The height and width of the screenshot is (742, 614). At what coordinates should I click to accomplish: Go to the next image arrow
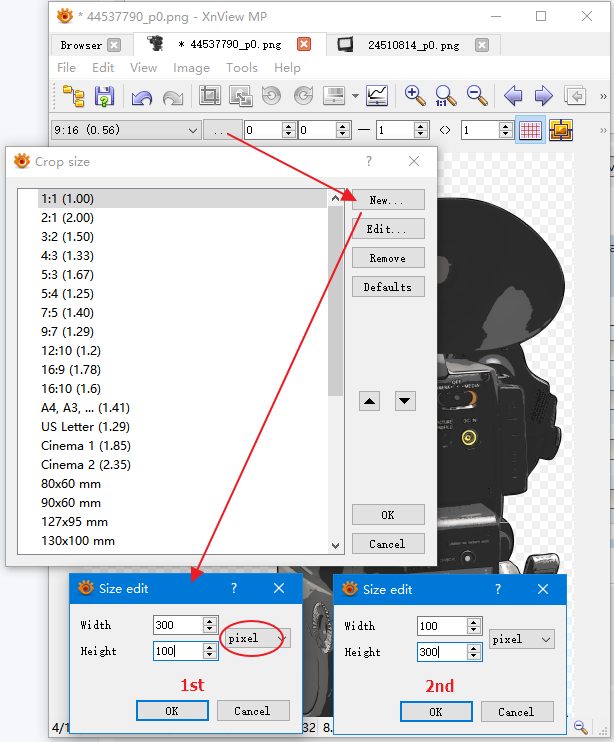[x=544, y=96]
